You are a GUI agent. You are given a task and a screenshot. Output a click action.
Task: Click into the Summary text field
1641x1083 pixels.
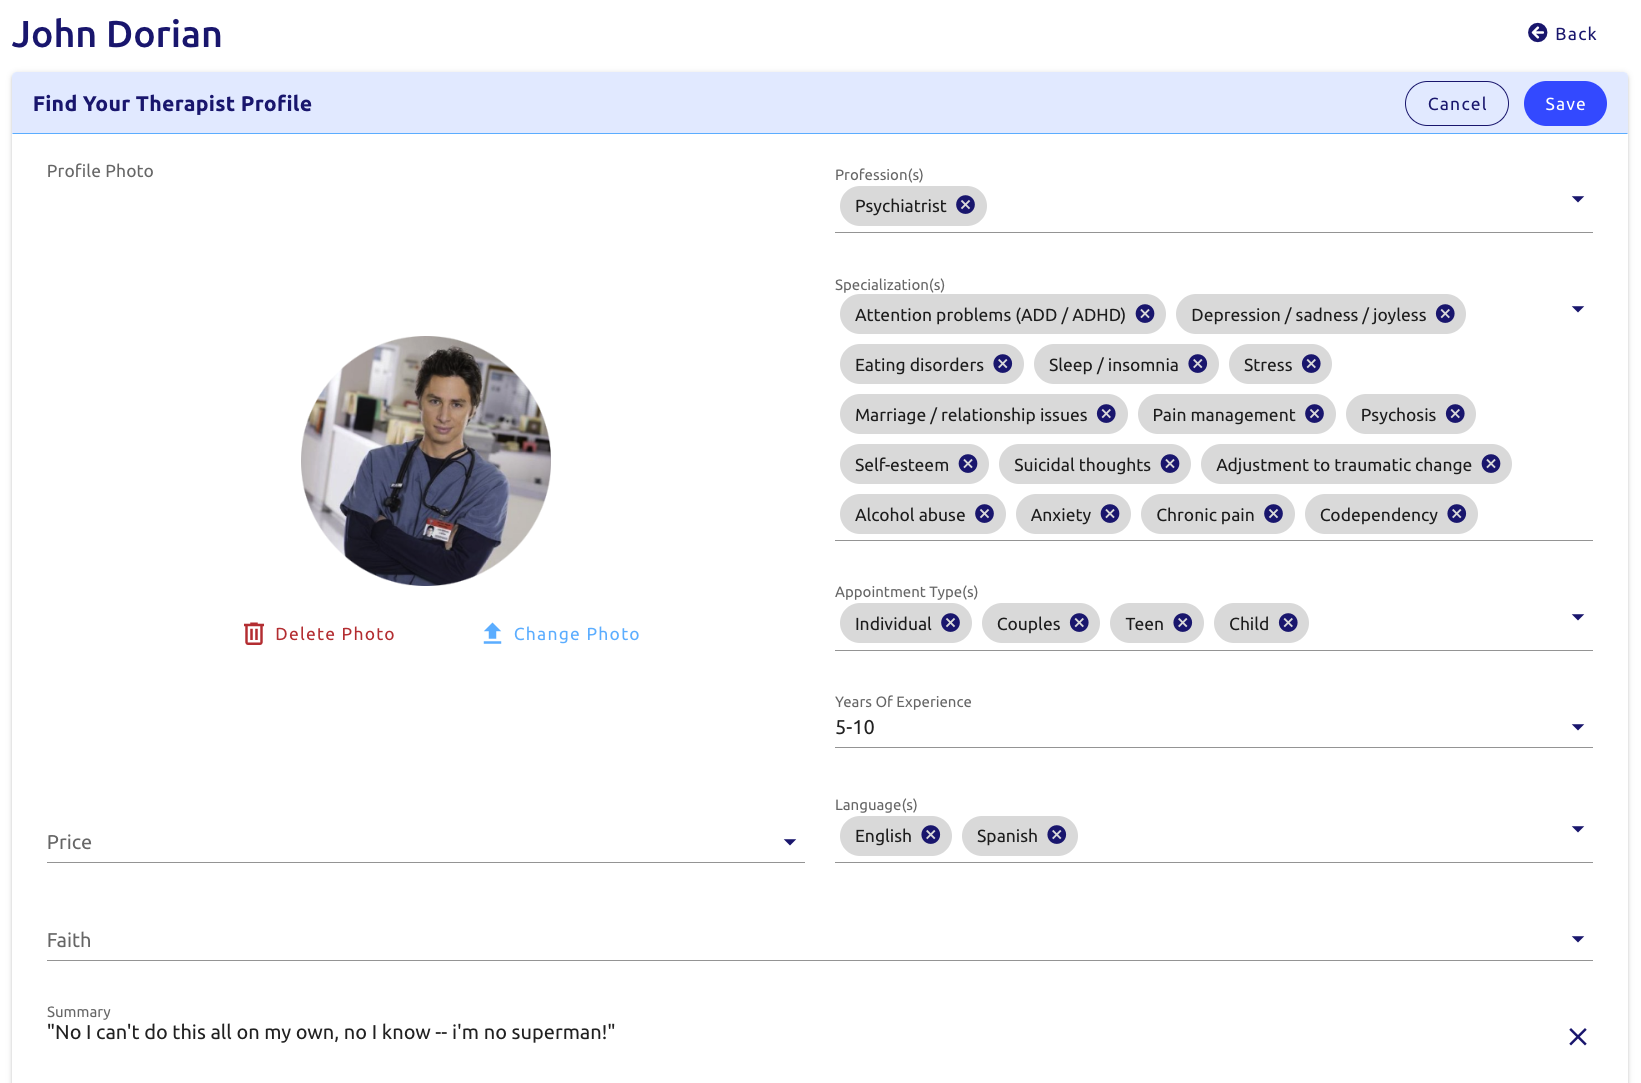[x=800, y=1032]
